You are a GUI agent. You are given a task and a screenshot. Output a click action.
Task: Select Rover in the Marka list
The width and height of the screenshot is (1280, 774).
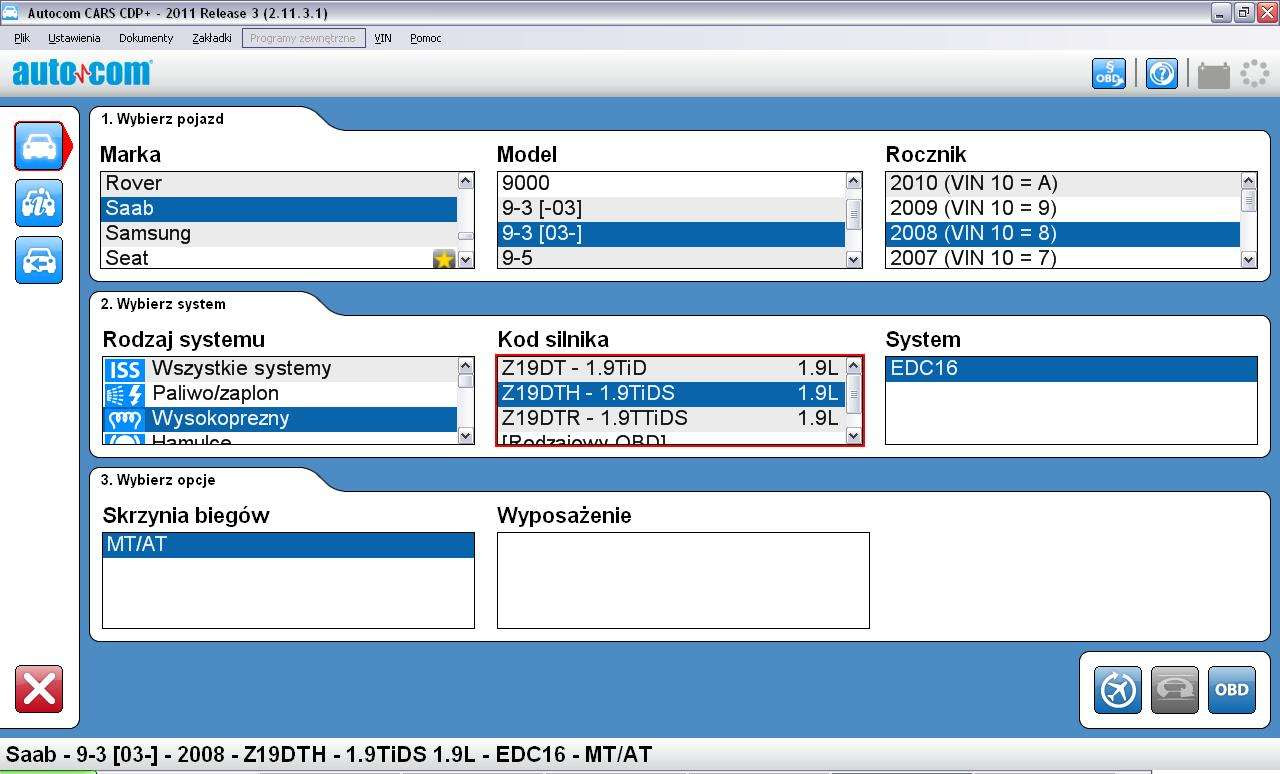pyautogui.click(x=279, y=183)
